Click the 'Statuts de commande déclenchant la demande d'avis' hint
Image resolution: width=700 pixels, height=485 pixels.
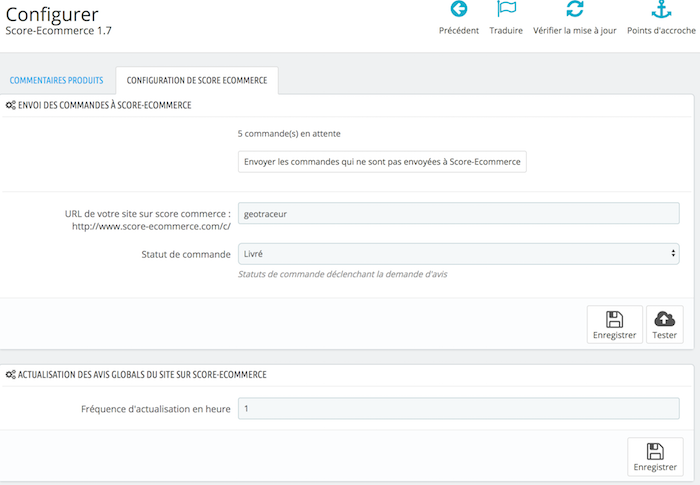pos(342,274)
